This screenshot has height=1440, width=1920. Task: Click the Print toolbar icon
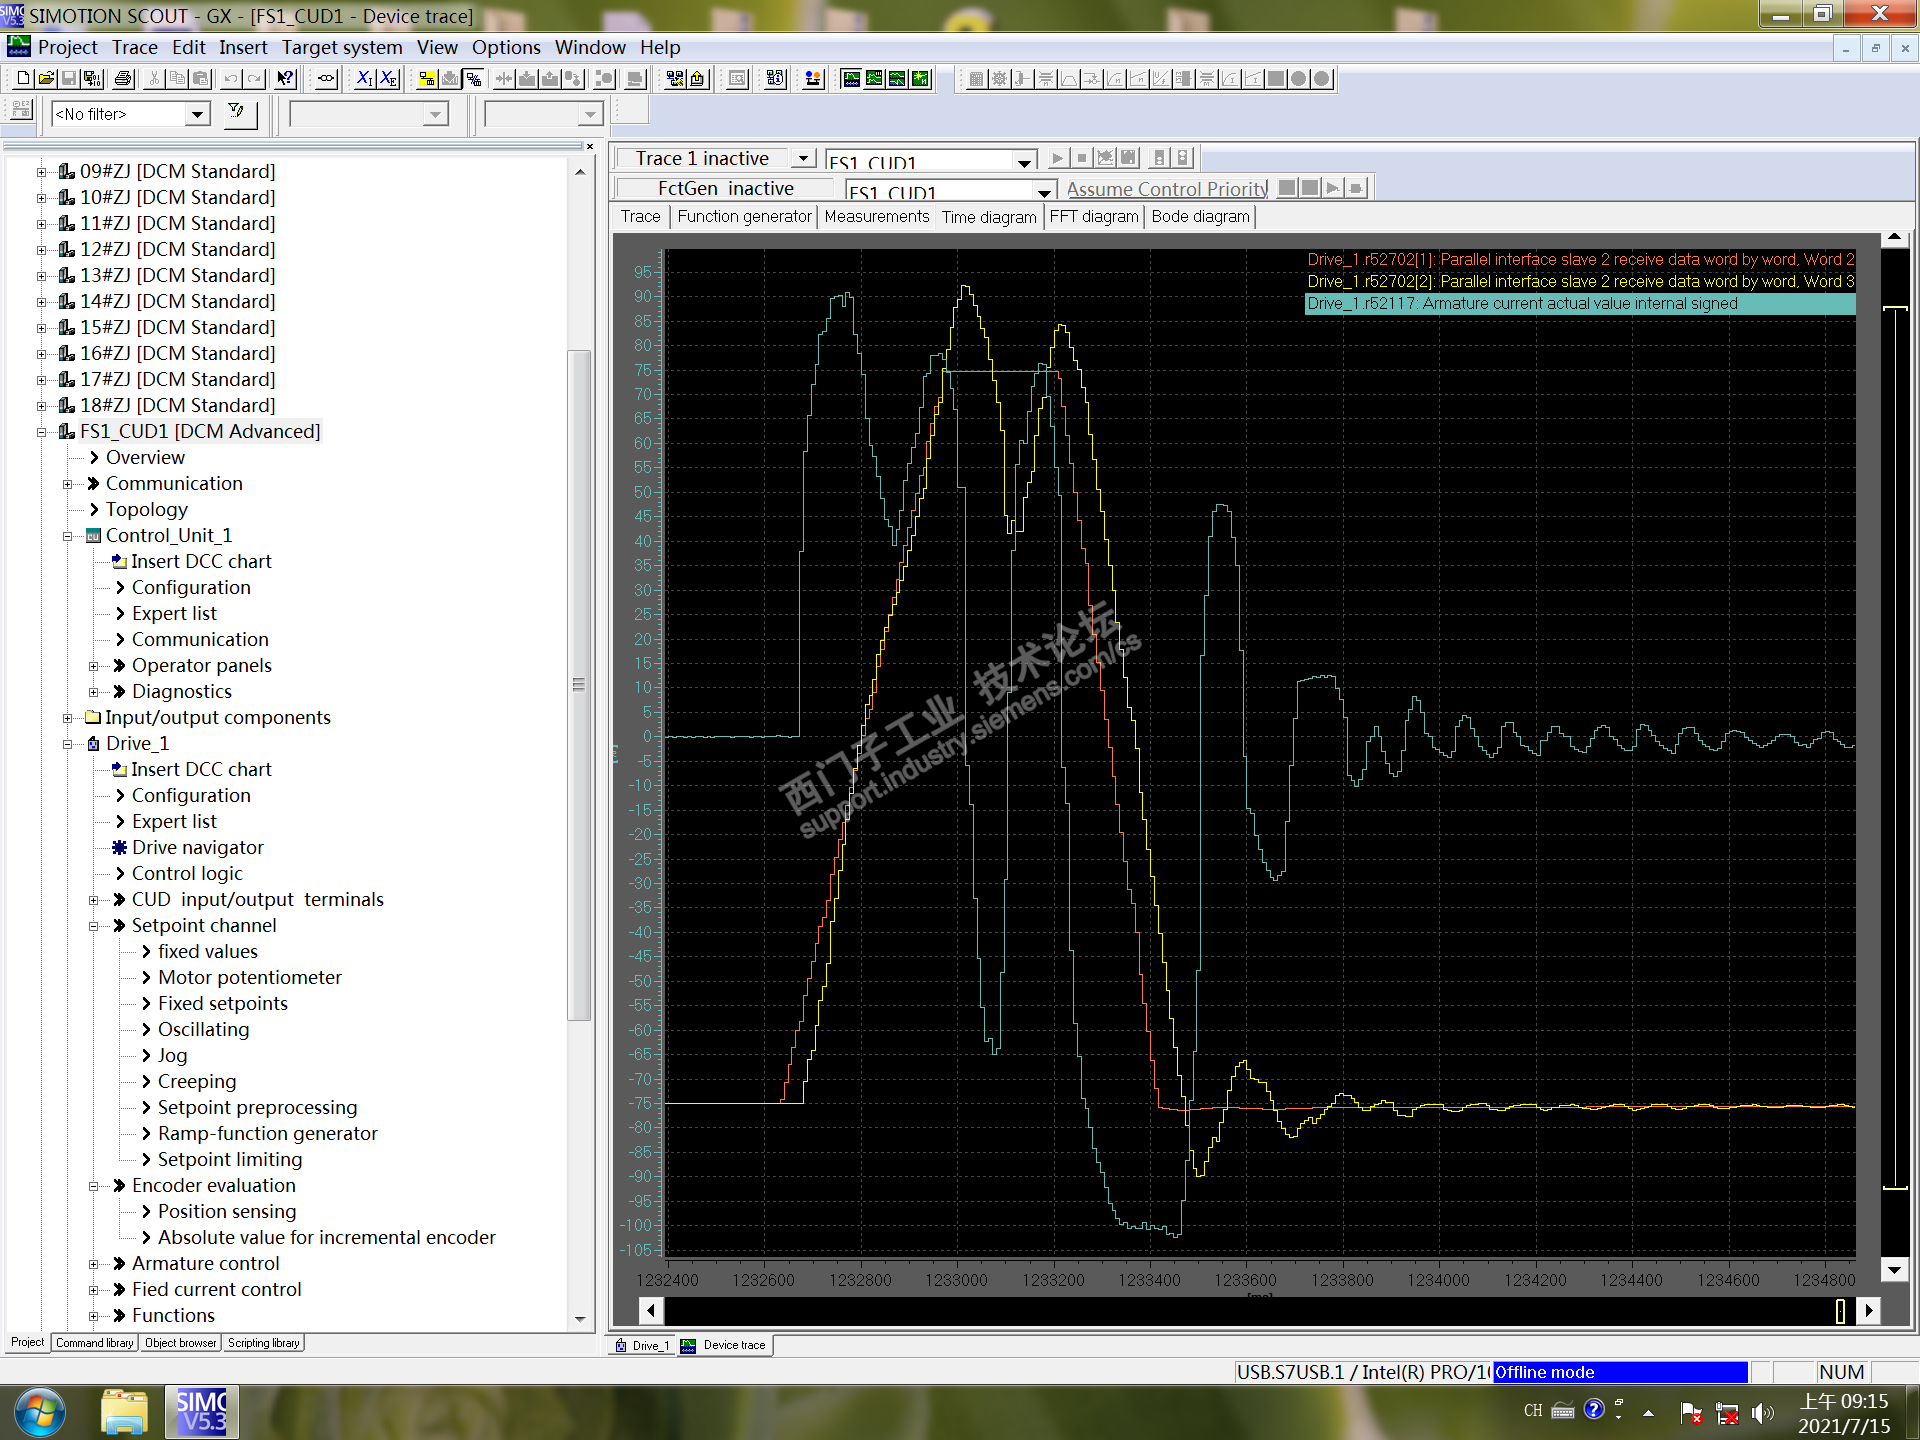(123, 79)
